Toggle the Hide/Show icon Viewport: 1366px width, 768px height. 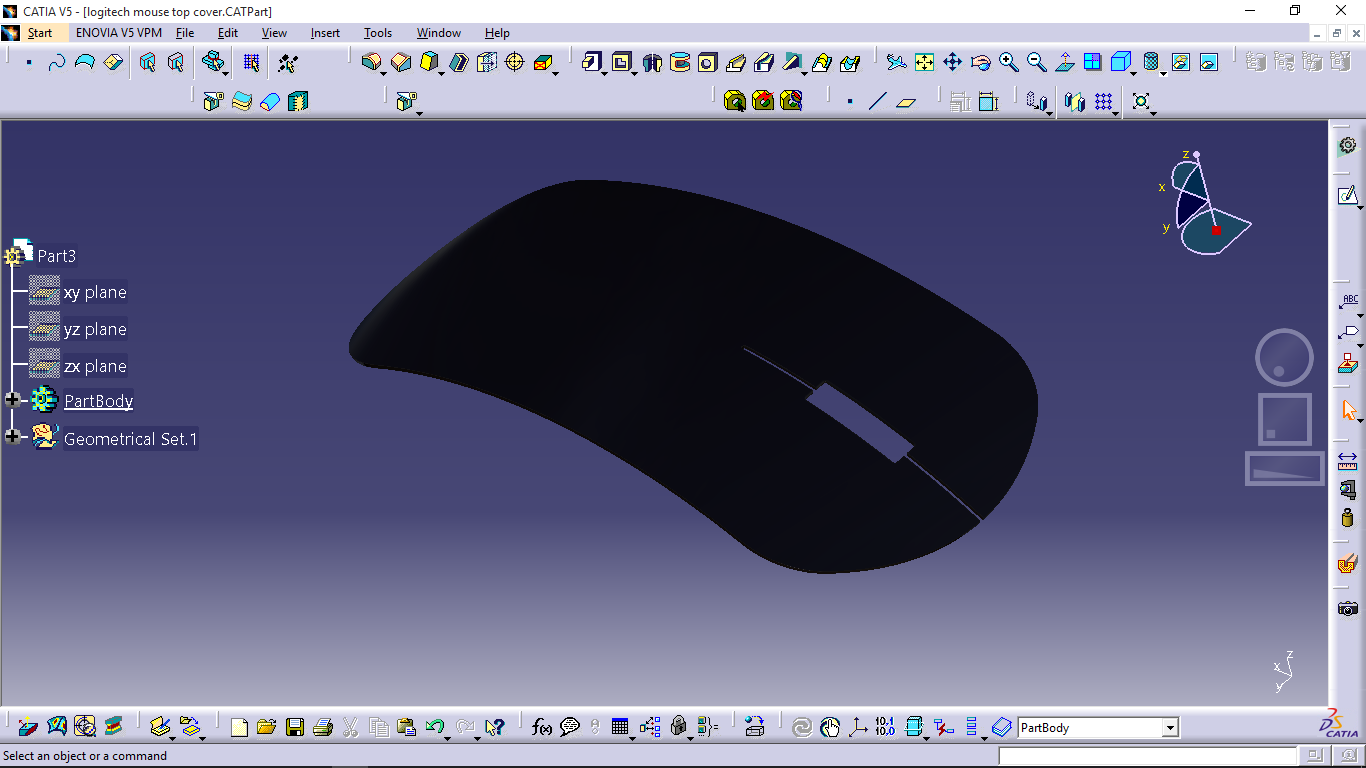point(1181,62)
